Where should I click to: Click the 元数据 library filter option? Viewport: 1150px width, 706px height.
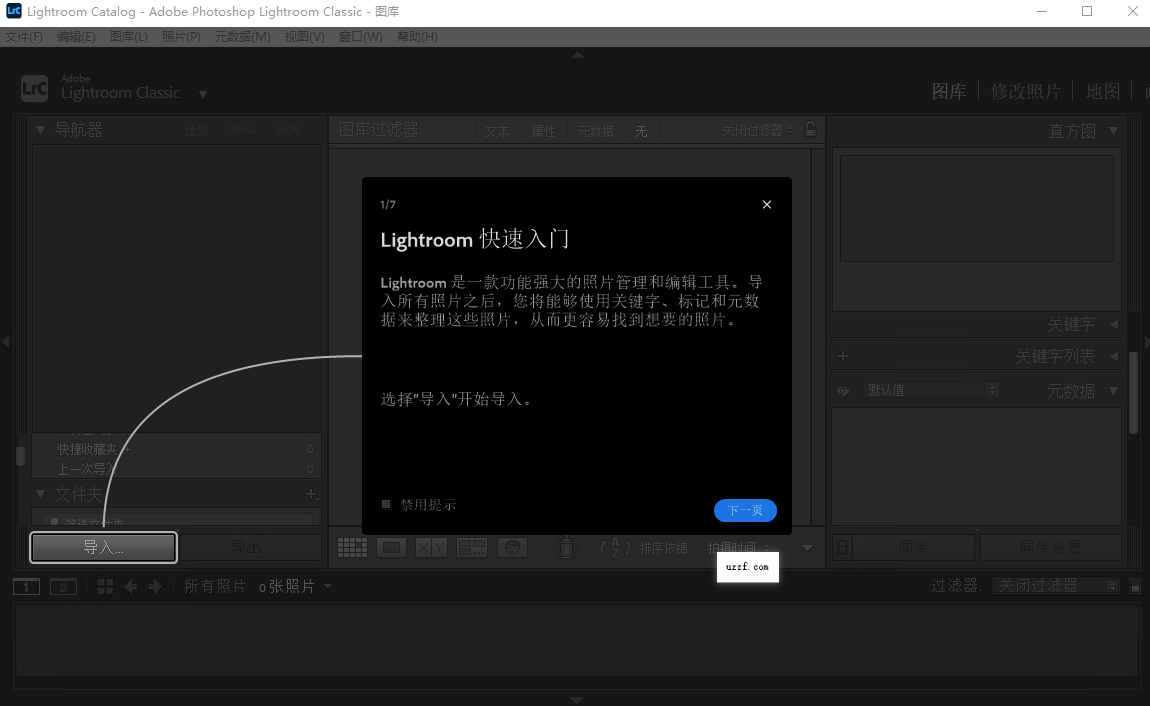pos(594,130)
